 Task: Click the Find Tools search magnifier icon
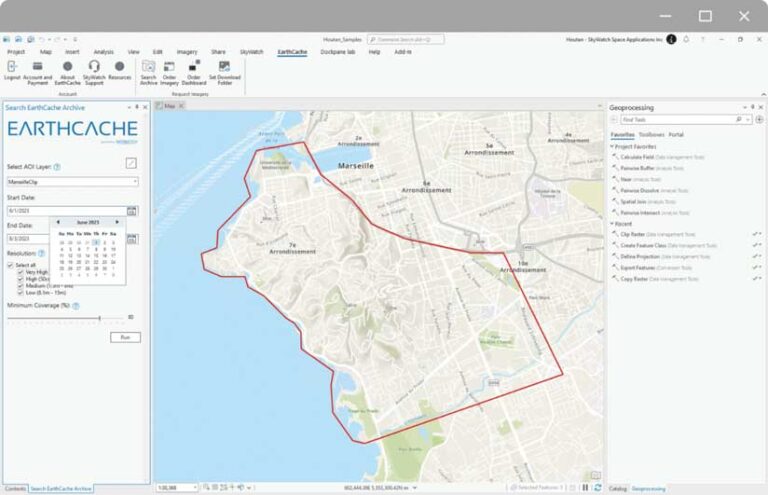click(739, 119)
